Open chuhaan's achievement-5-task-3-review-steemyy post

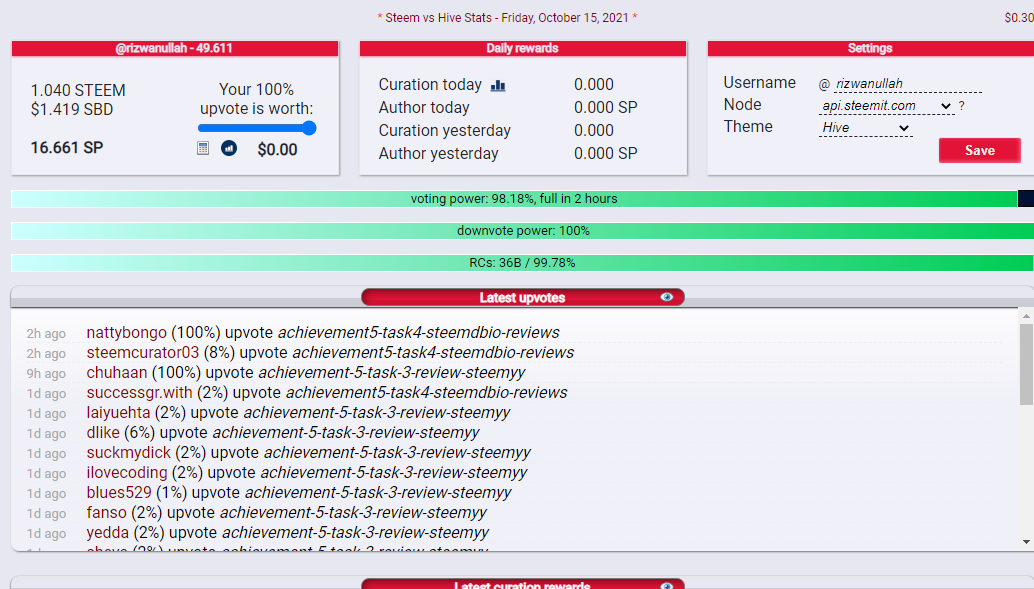coord(392,373)
